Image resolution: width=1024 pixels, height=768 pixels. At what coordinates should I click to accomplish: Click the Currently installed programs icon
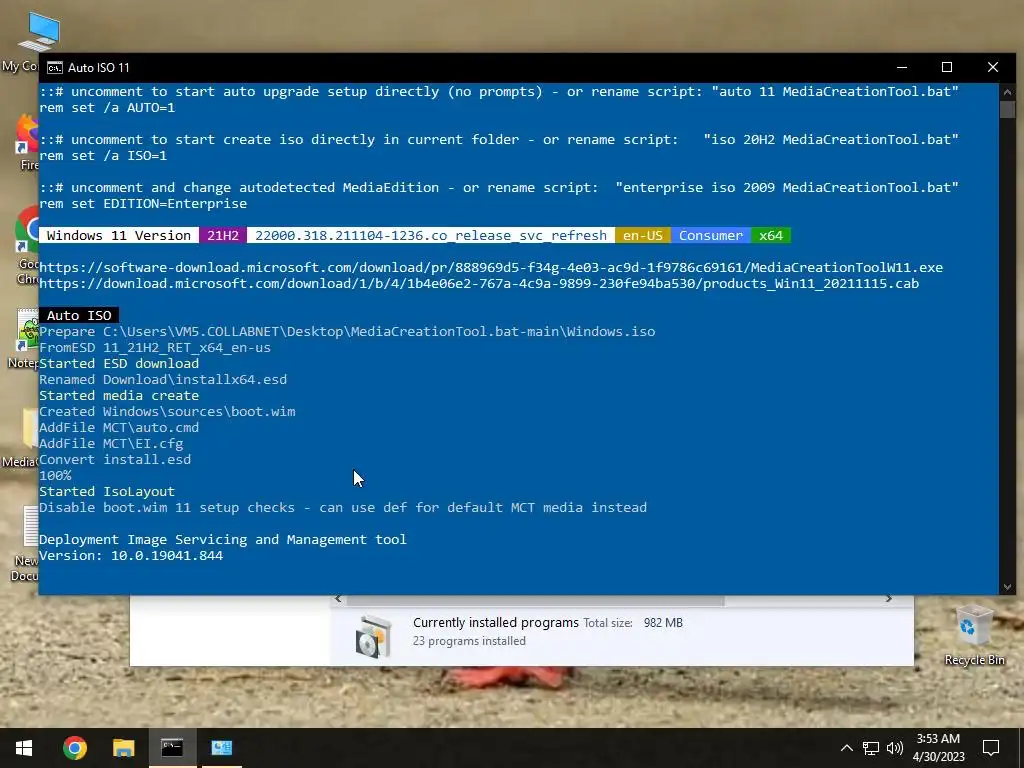[373, 635]
